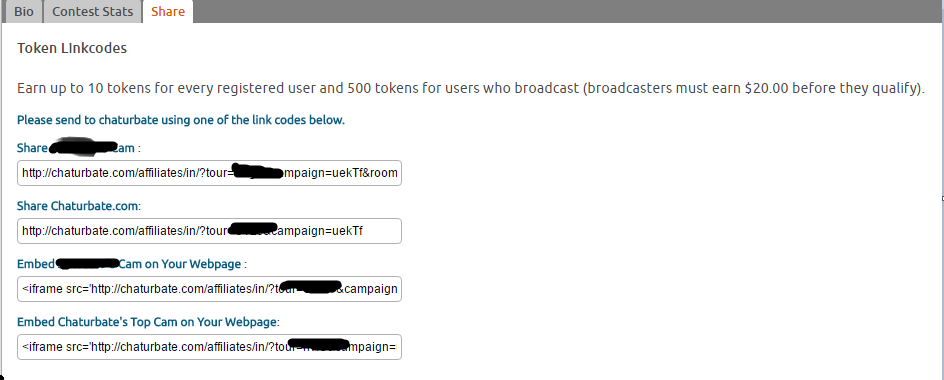The width and height of the screenshot is (944, 380).
Task: Click the share cam link code field ending in room
Action: coord(210,173)
